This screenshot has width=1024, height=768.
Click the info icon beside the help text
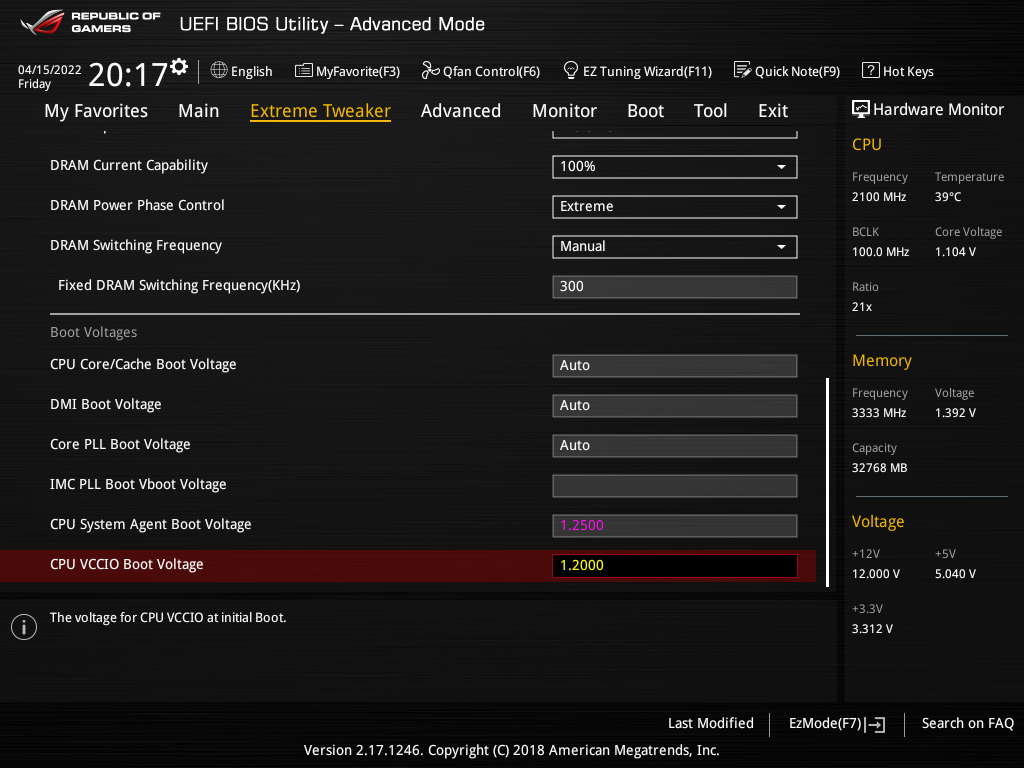(24, 627)
